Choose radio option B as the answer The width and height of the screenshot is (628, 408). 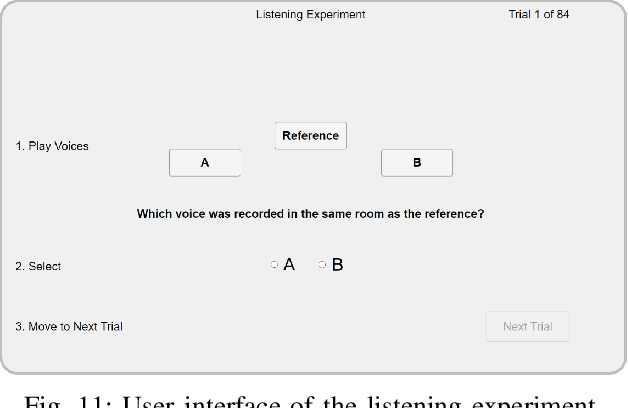(x=322, y=265)
